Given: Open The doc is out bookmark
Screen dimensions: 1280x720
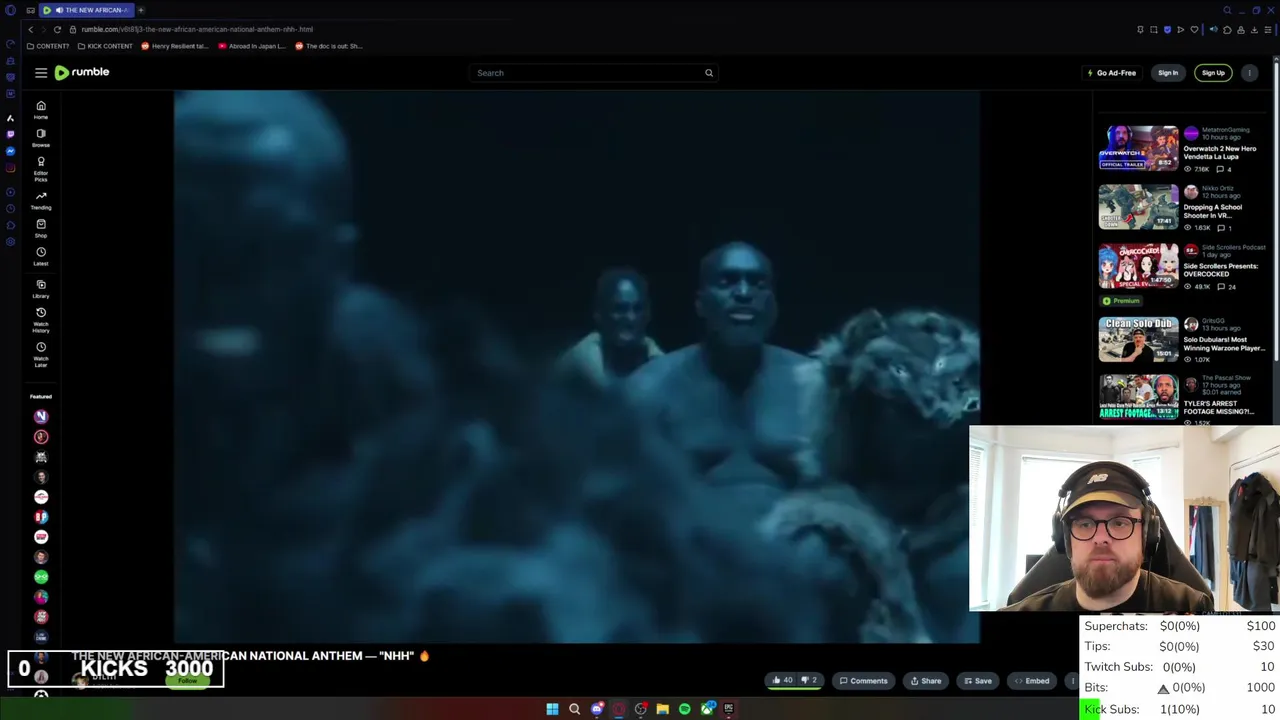Looking at the screenshot, I should (329, 46).
